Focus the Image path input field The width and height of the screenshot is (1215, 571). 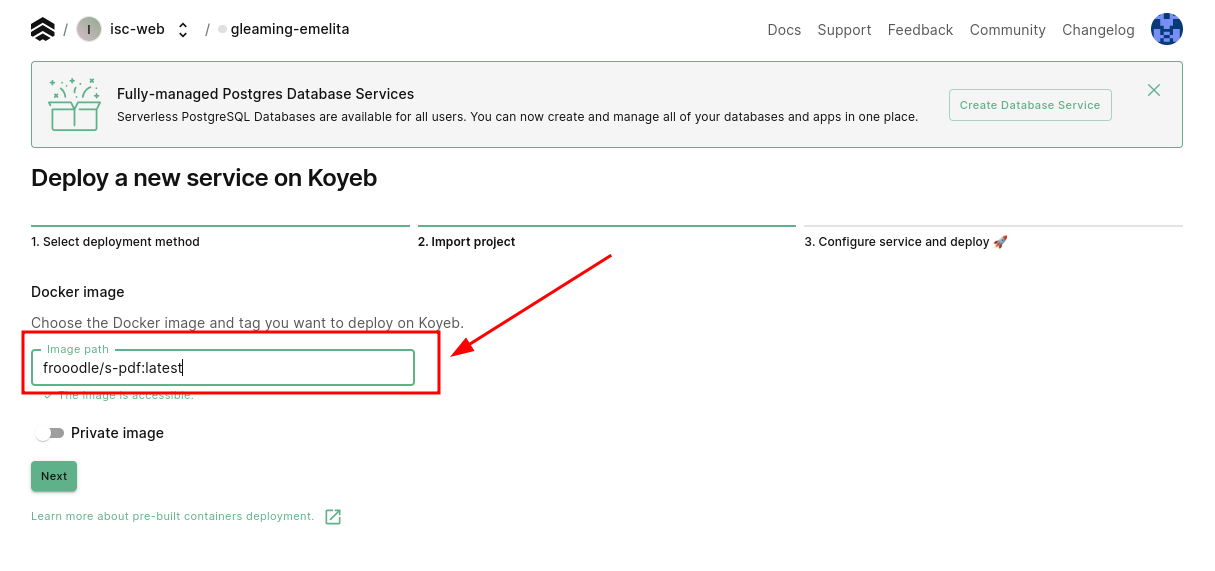[223, 367]
